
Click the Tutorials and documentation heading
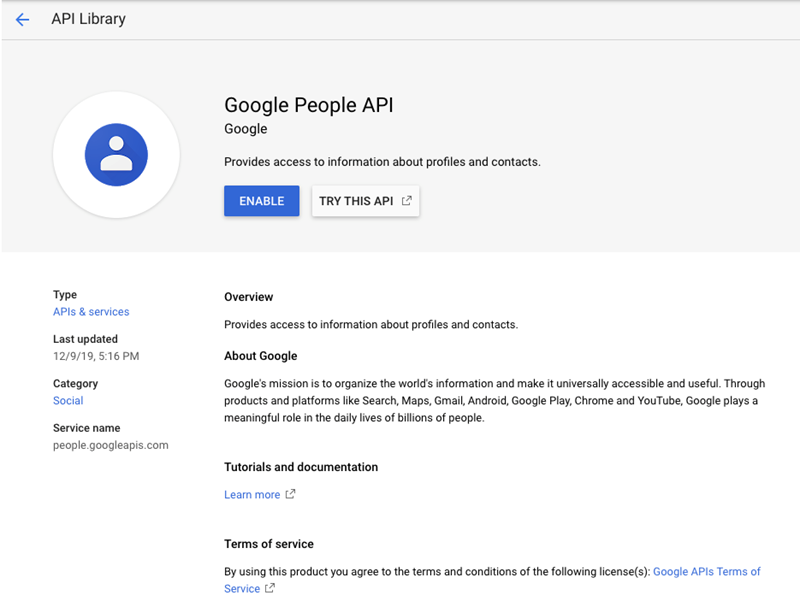[x=300, y=467]
